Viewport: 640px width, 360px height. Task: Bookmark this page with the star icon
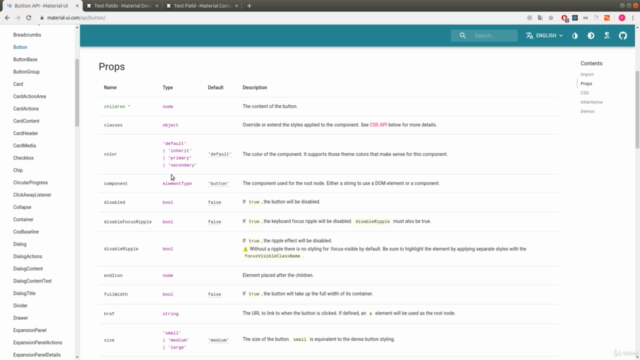[551, 18]
